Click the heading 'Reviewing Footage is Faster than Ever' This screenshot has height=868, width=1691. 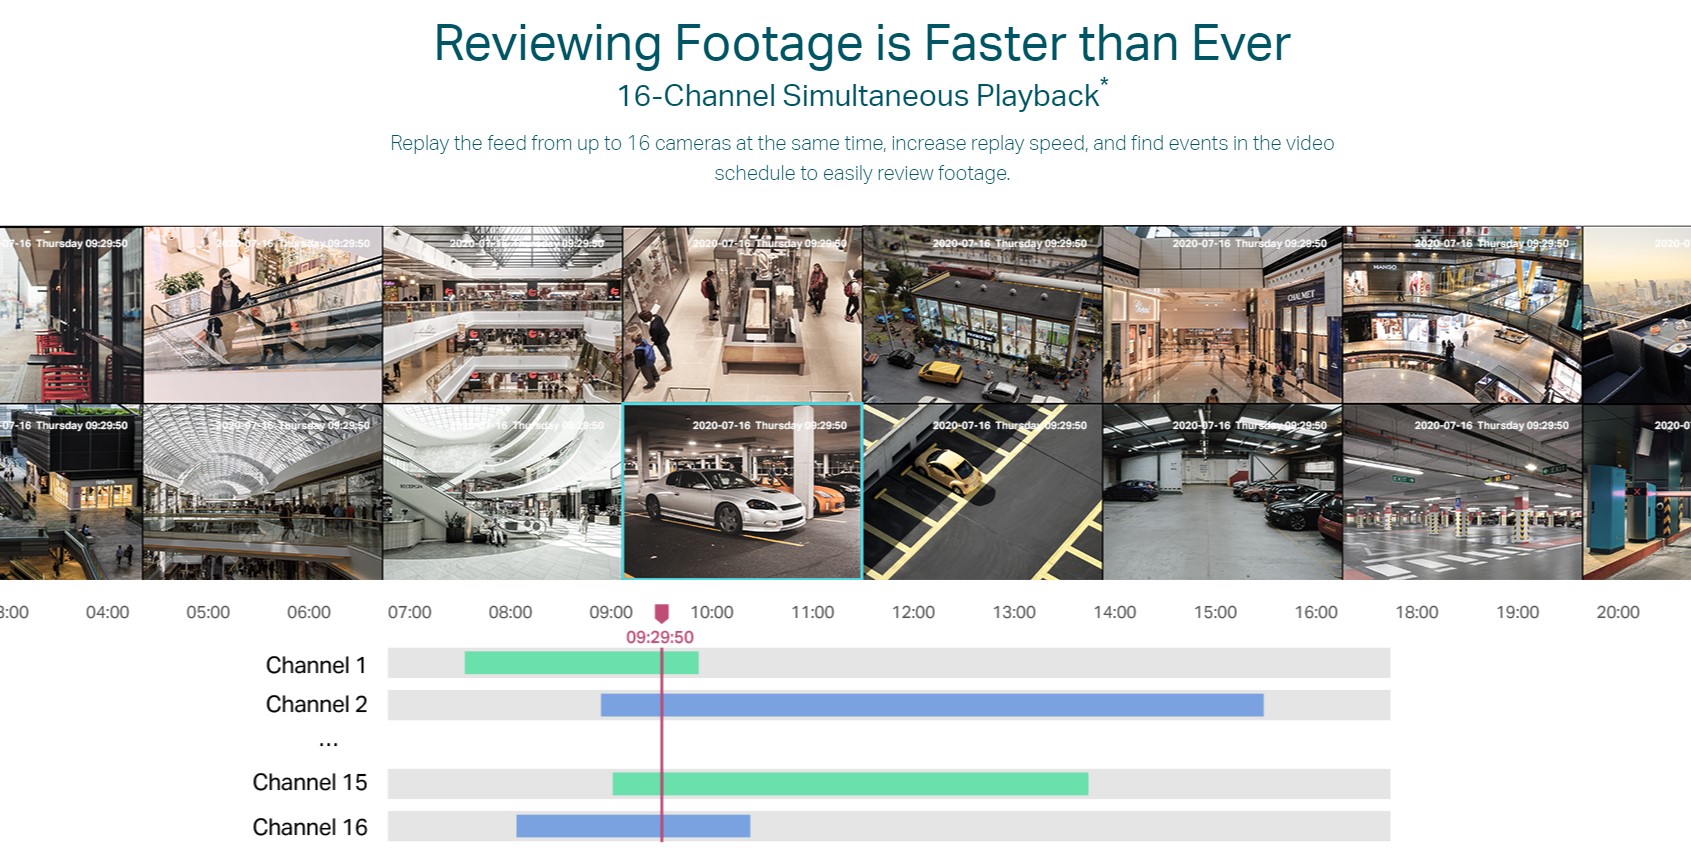pos(862,43)
